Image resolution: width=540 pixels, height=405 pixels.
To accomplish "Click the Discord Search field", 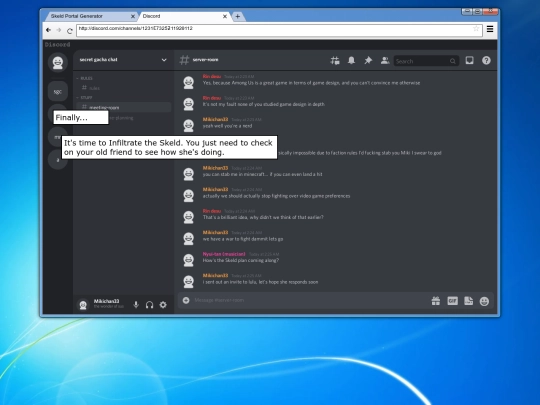I will (426, 61).
